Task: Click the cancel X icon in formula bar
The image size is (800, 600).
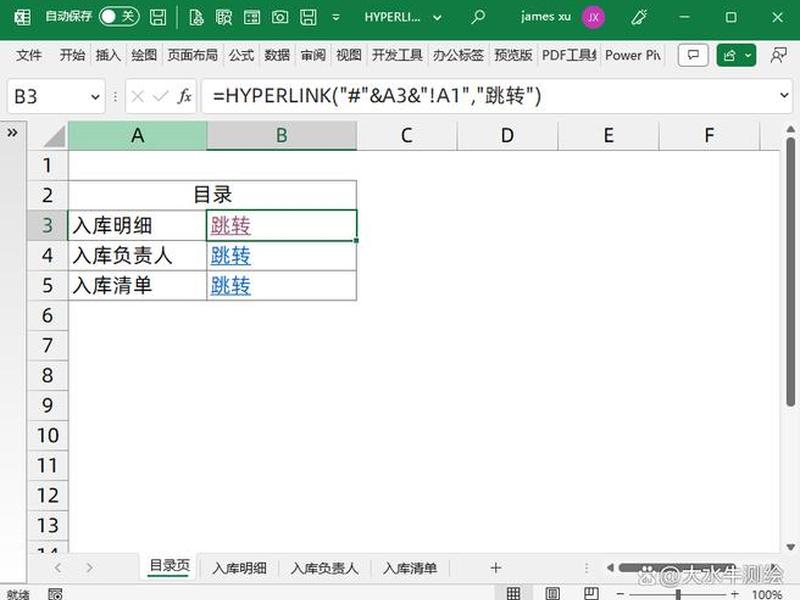Action: (138, 96)
